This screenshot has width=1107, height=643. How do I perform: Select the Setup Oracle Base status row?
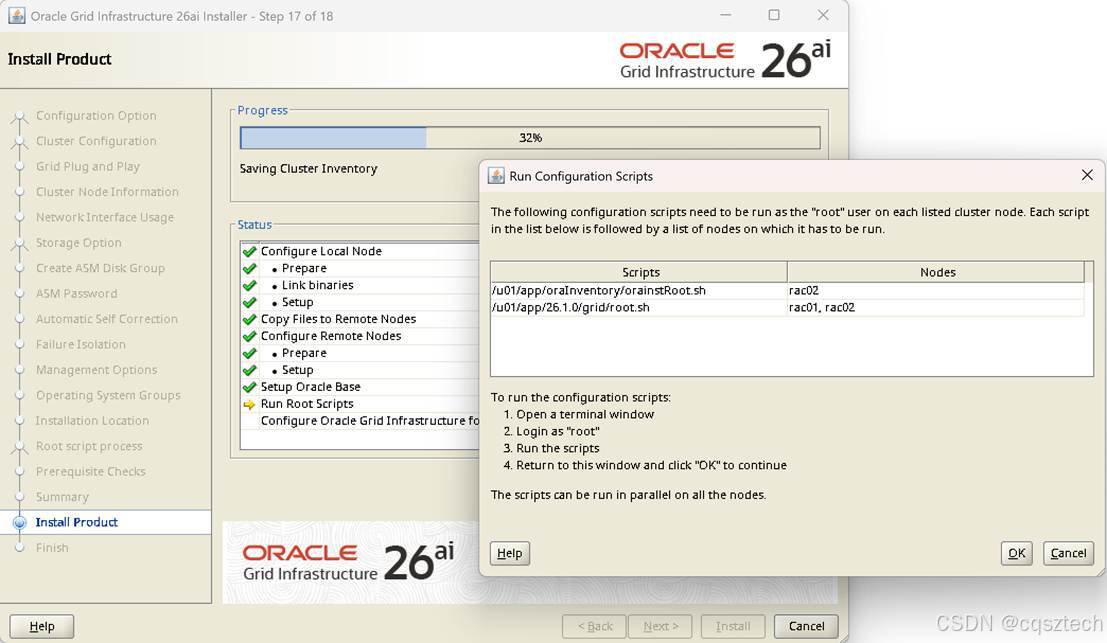360,387
